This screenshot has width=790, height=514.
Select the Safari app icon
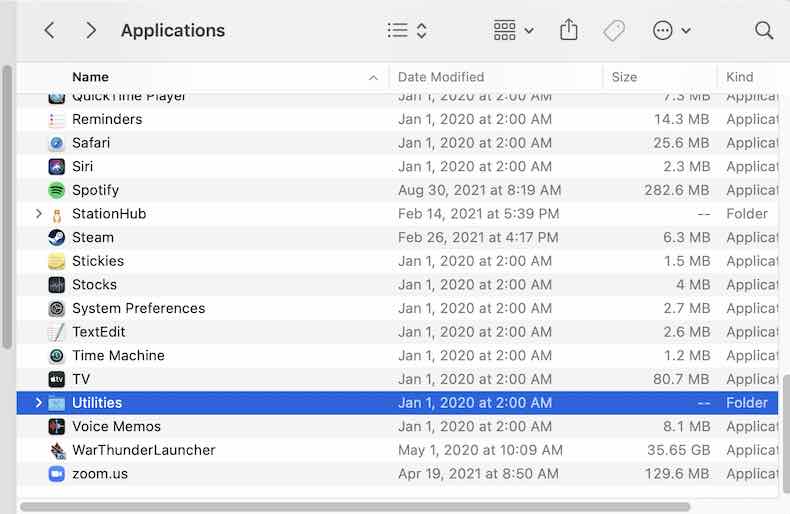click(56, 143)
